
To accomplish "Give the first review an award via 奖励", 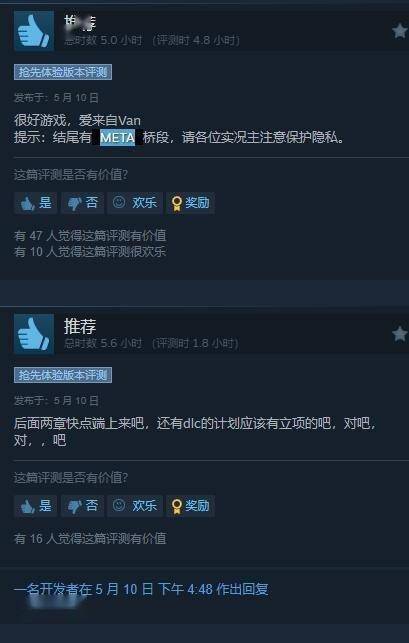I will click(x=190, y=203).
